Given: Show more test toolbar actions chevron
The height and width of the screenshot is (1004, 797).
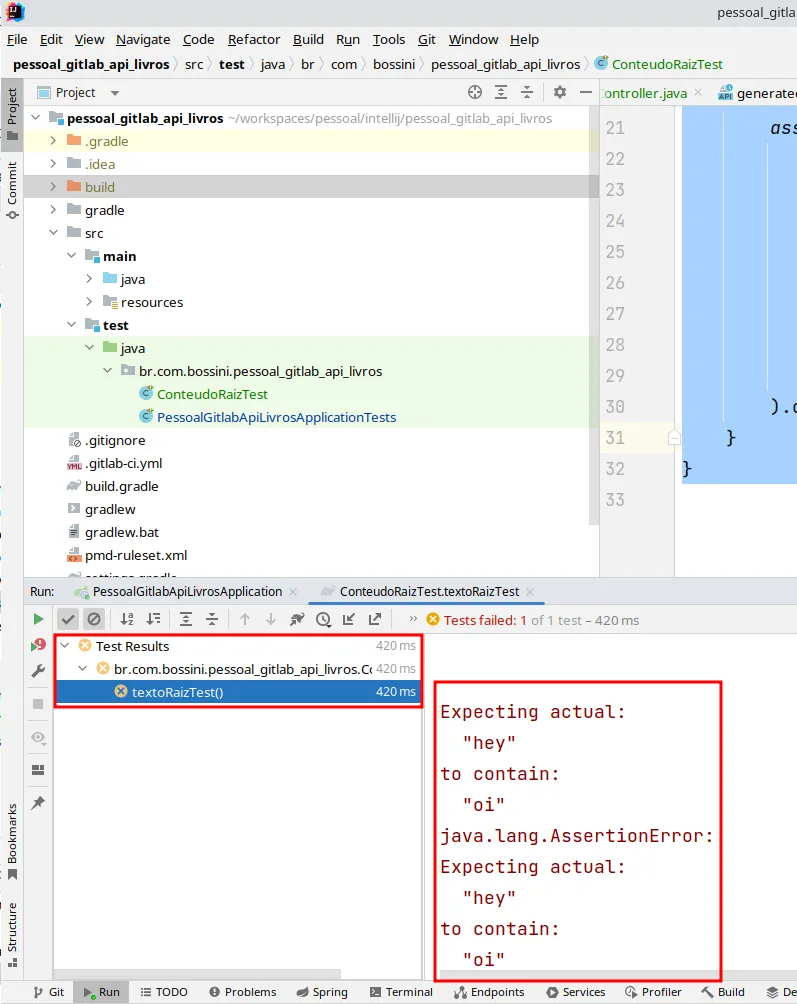Looking at the screenshot, I should 413,619.
